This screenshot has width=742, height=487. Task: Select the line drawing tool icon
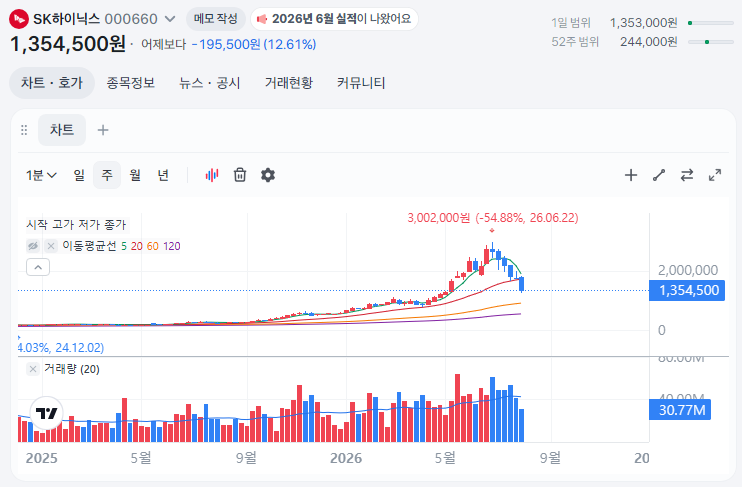click(x=659, y=175)
